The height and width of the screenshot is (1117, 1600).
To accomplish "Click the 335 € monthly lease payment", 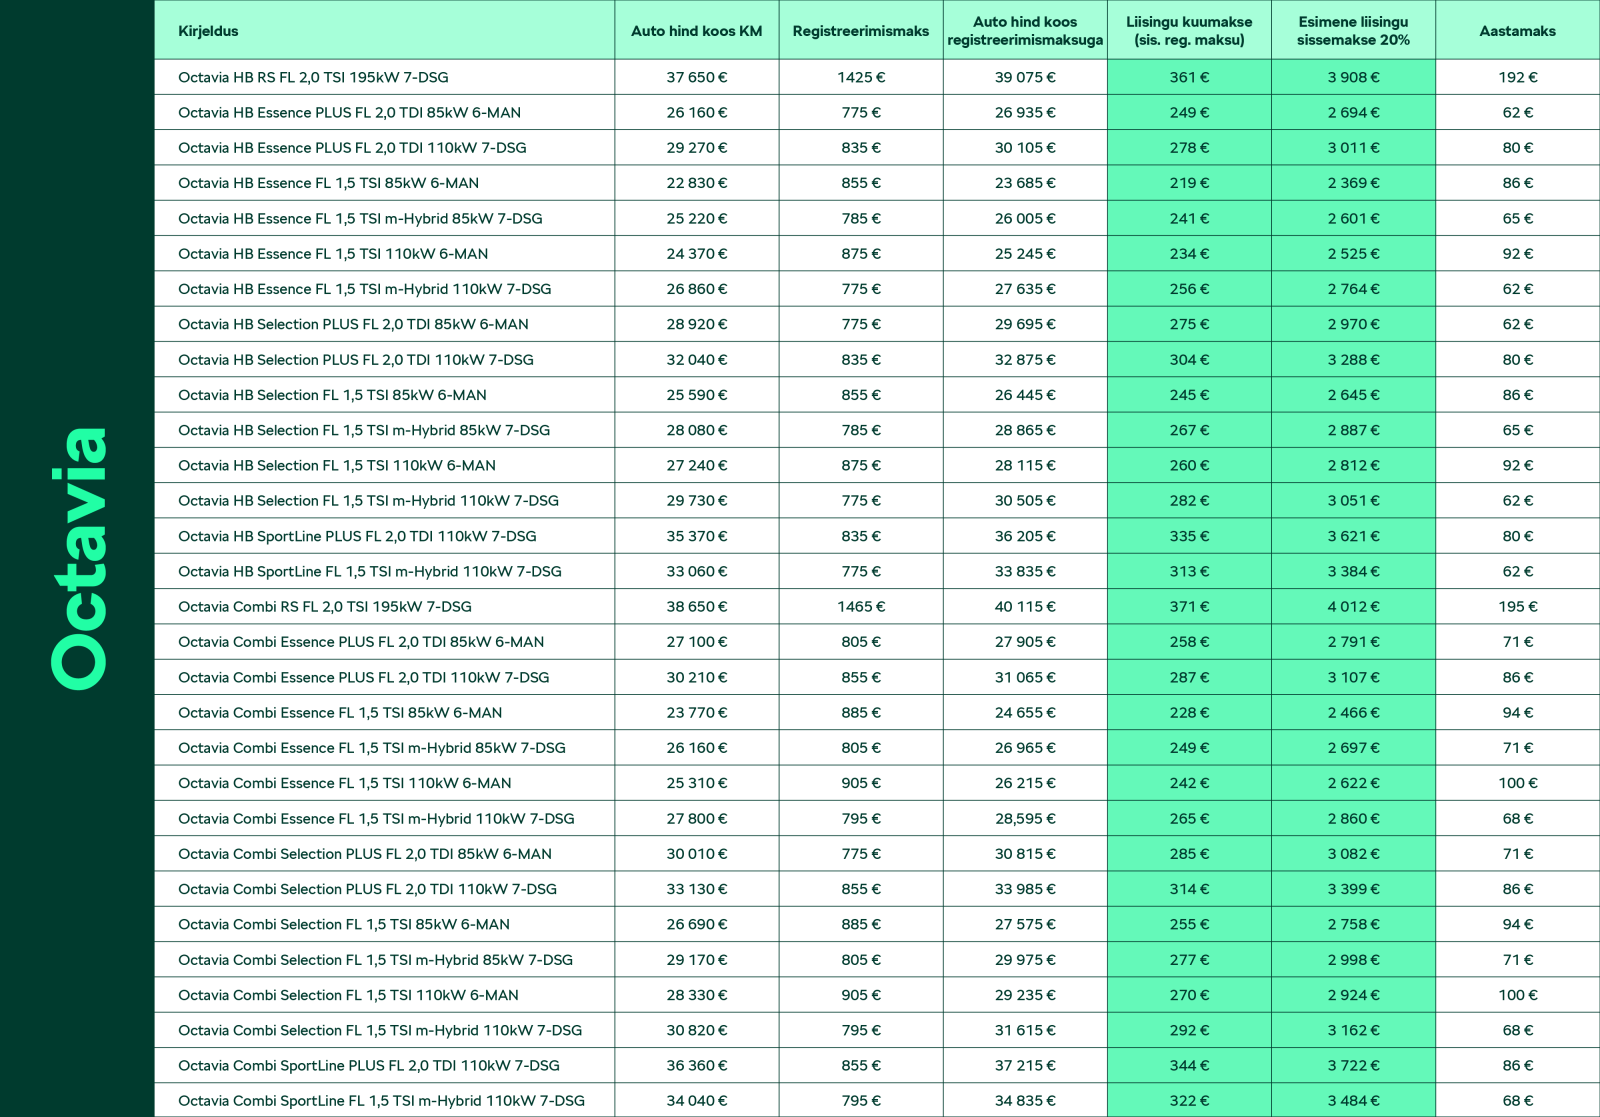I will point(1189,536).
